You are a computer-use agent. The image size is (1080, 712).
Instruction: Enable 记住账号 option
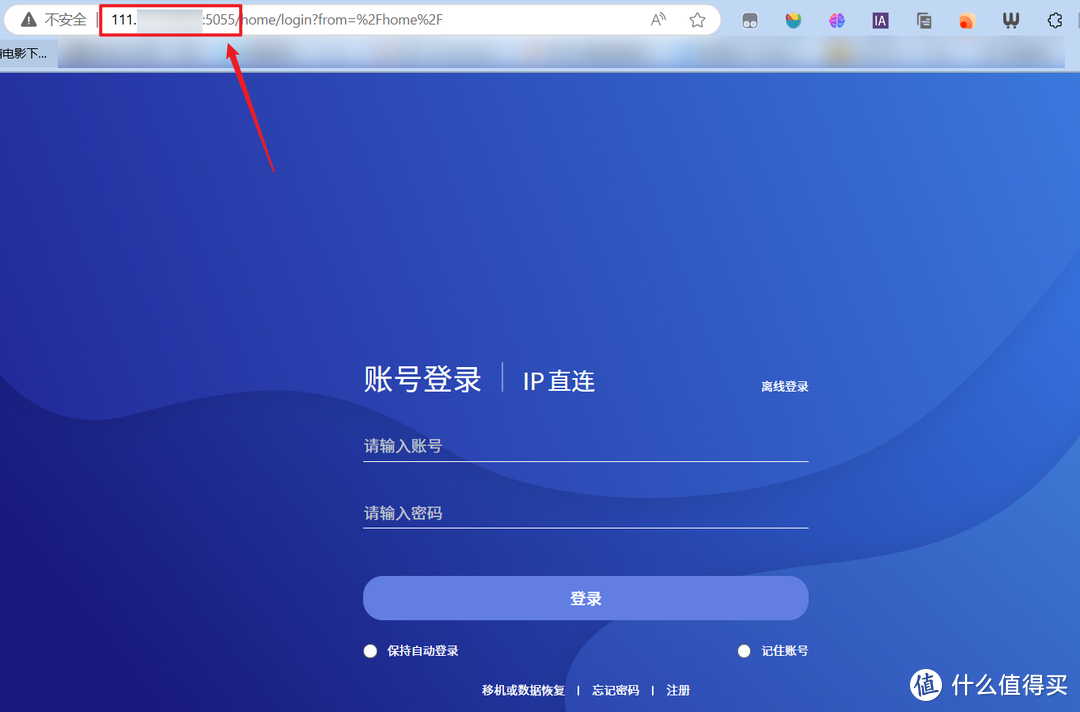[x=744, y=650]
